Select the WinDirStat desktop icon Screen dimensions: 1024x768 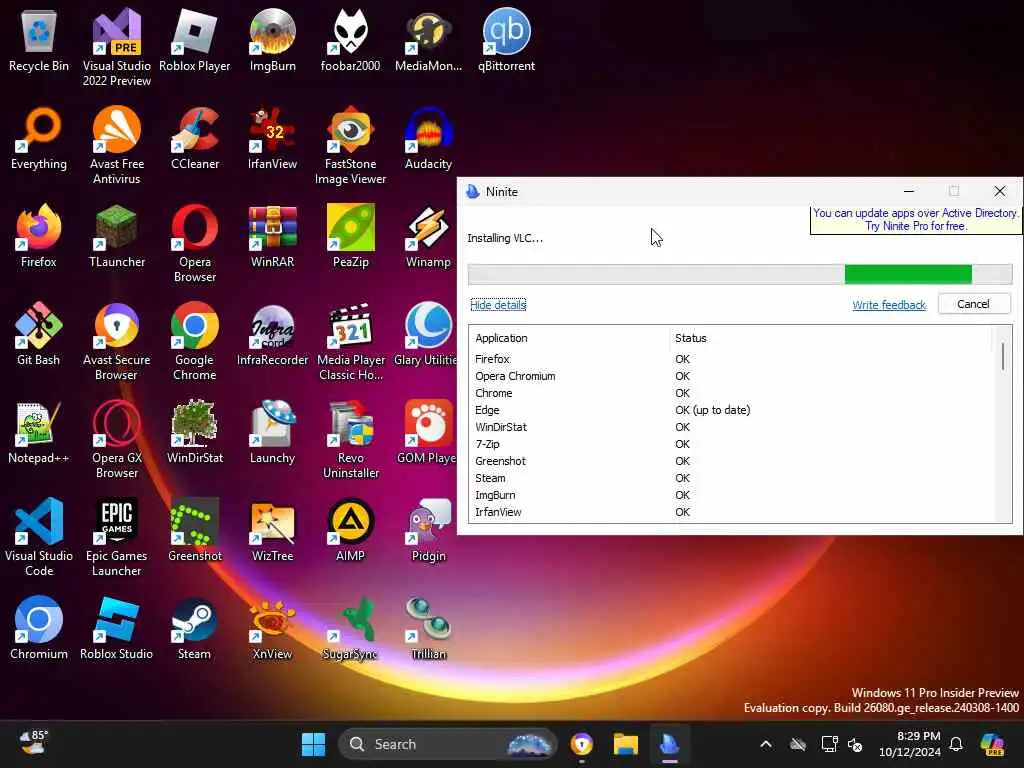194,432
